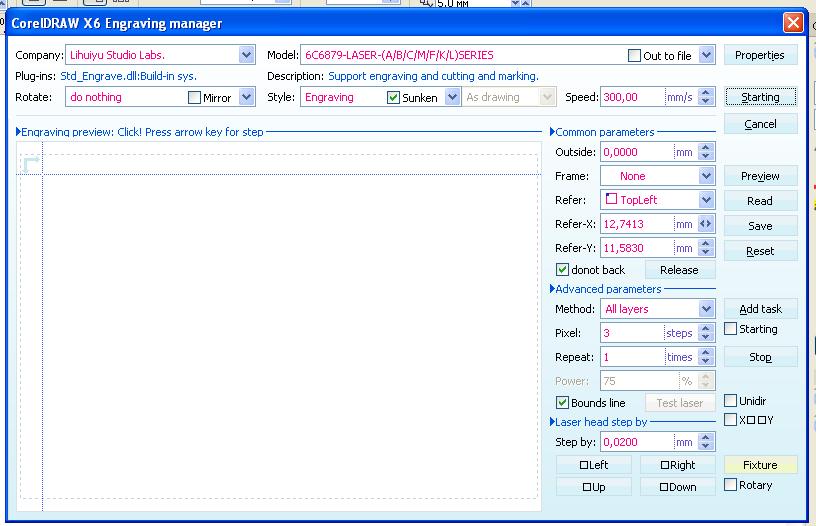The image size is (816, 526).
Task: Click the Preview button
Action: click(760, 176)
